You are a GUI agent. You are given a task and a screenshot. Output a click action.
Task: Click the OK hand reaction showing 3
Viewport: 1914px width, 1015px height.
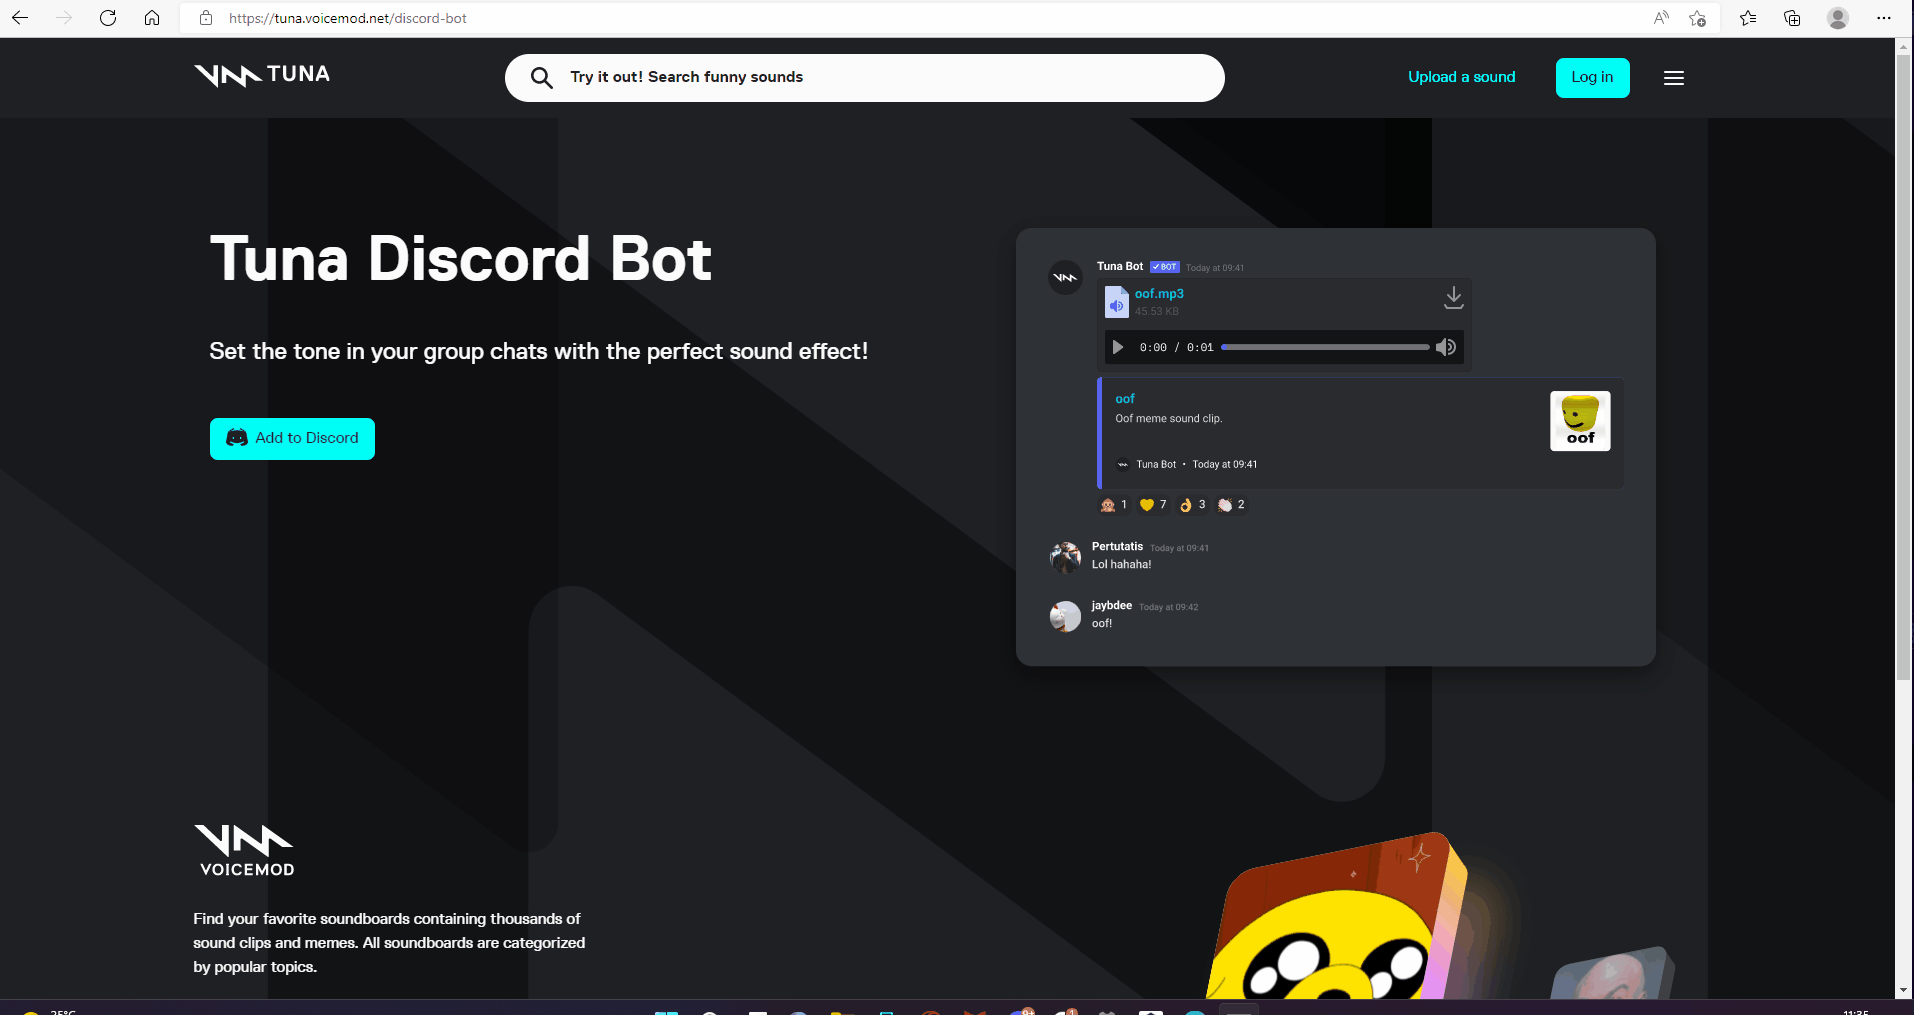[1192, 505]
